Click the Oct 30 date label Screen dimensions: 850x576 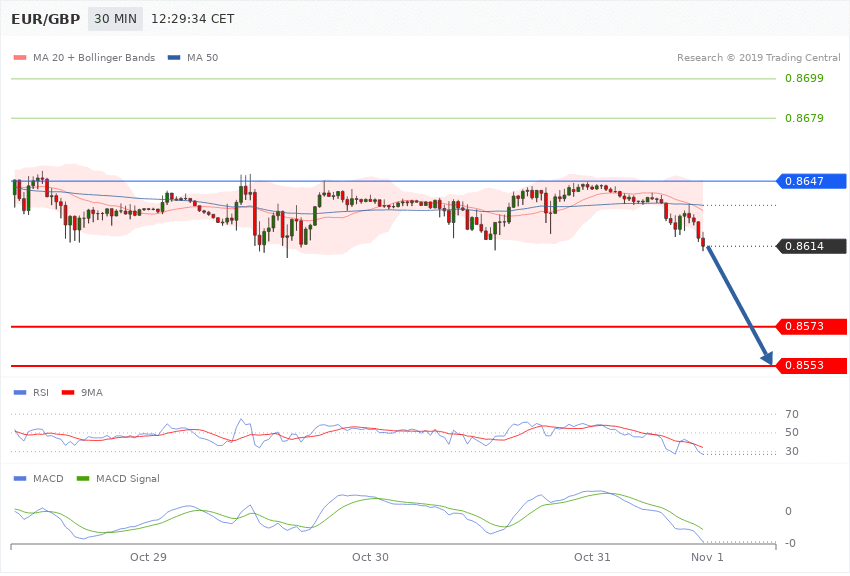(370, 557)
